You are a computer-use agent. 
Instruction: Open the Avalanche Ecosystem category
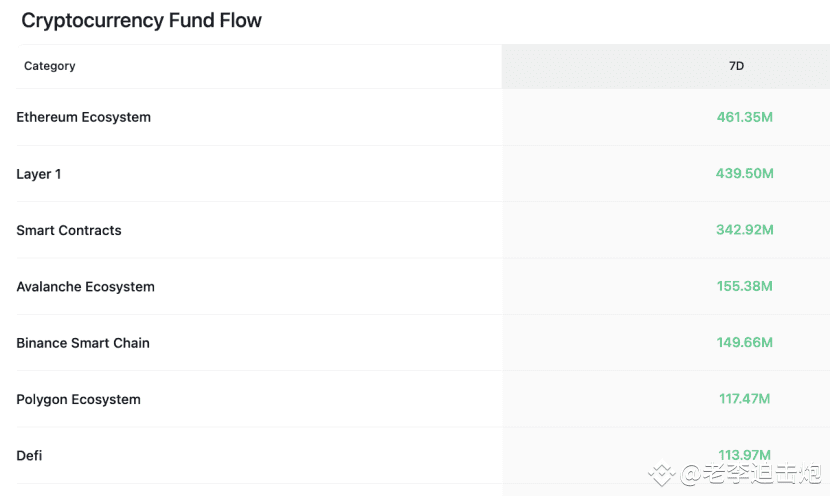(x=86, y=287)
